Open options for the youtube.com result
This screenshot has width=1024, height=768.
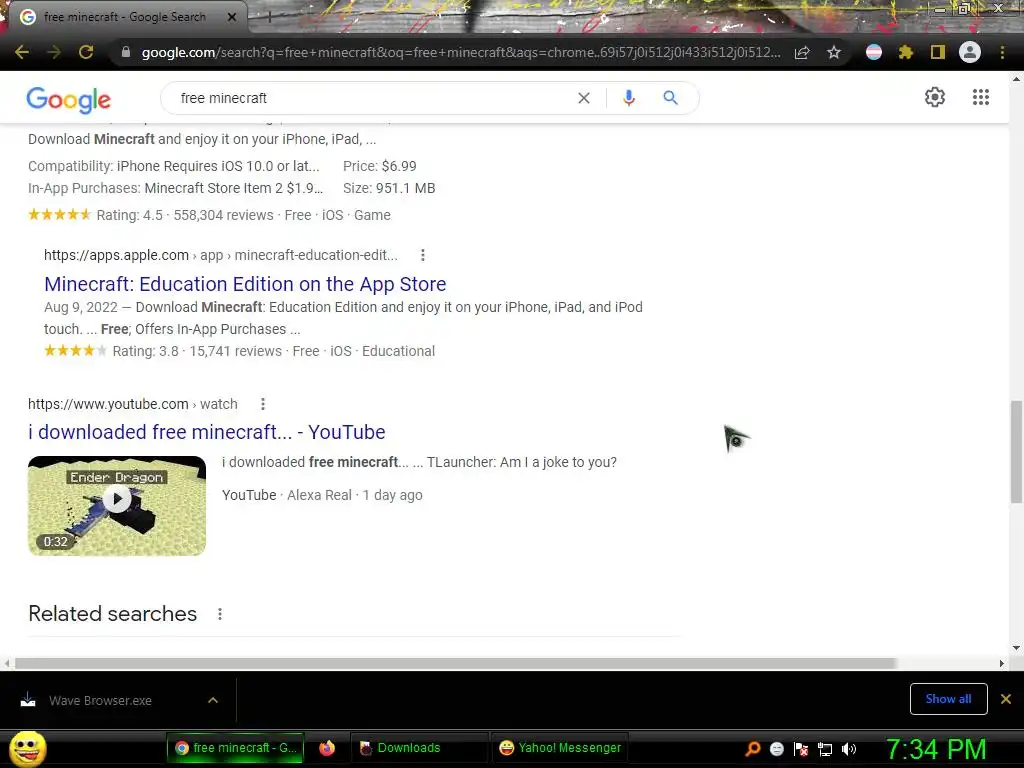tap(263, 404)
